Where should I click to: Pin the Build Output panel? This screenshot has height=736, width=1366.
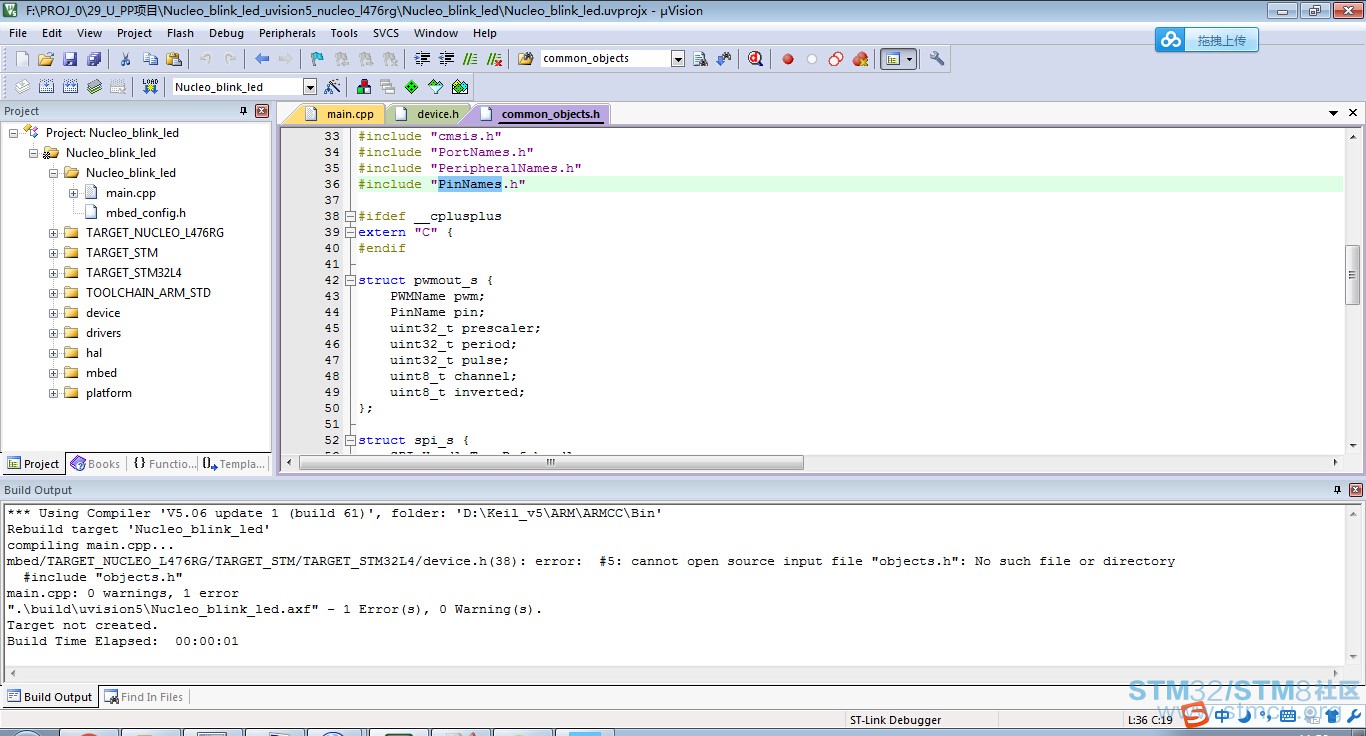1338,490
